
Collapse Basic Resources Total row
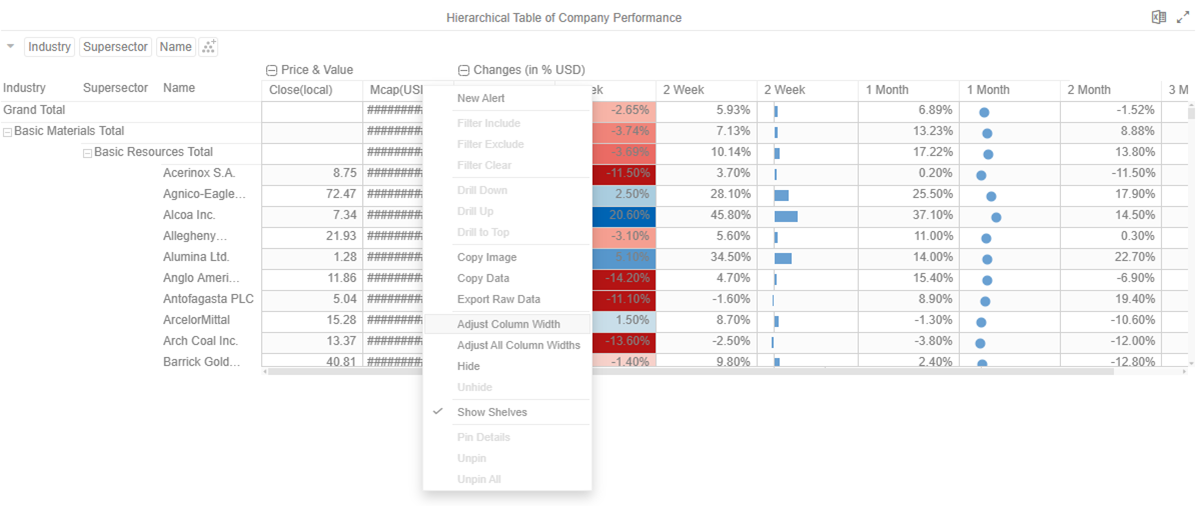pos(87,153)
